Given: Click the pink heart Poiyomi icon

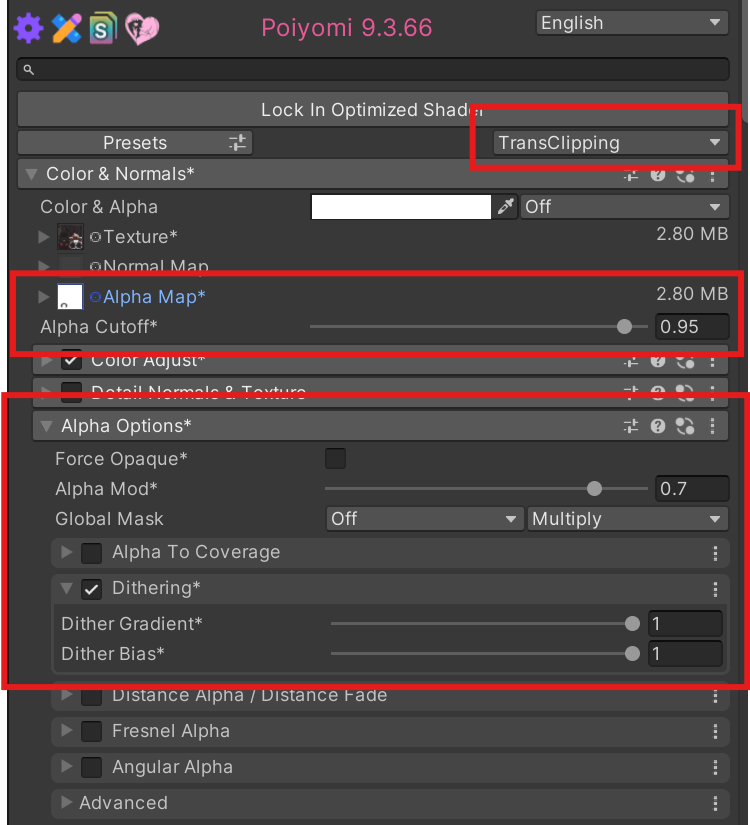Looking at the screenshot, I should point(142,28).
